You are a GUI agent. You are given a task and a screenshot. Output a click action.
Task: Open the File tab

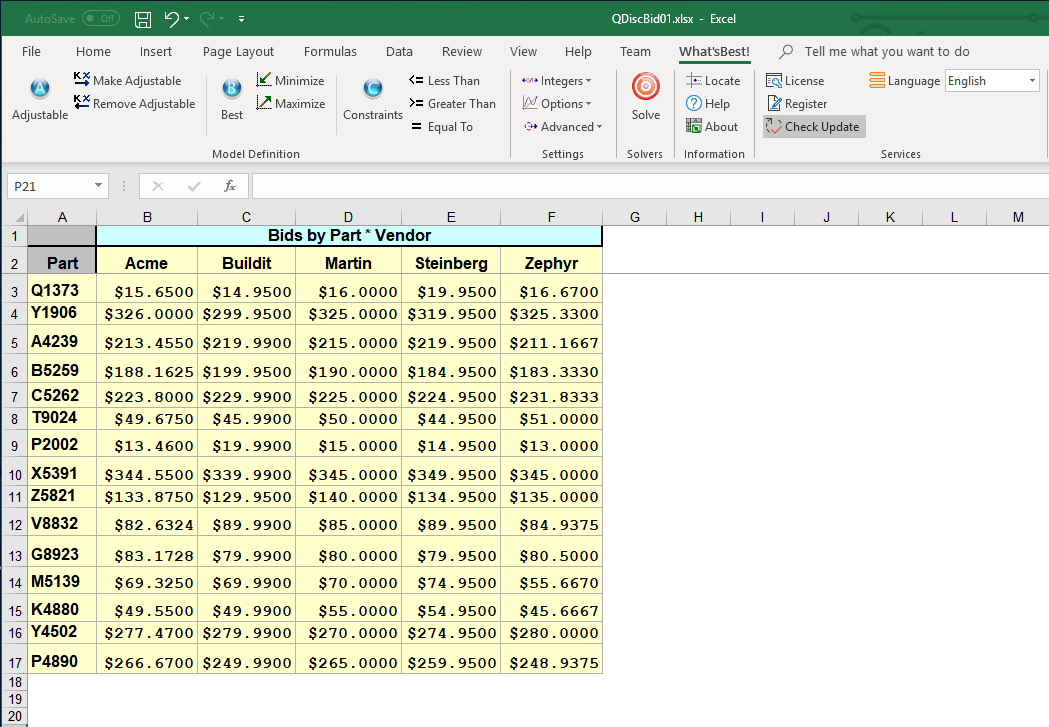pos(31,51)
